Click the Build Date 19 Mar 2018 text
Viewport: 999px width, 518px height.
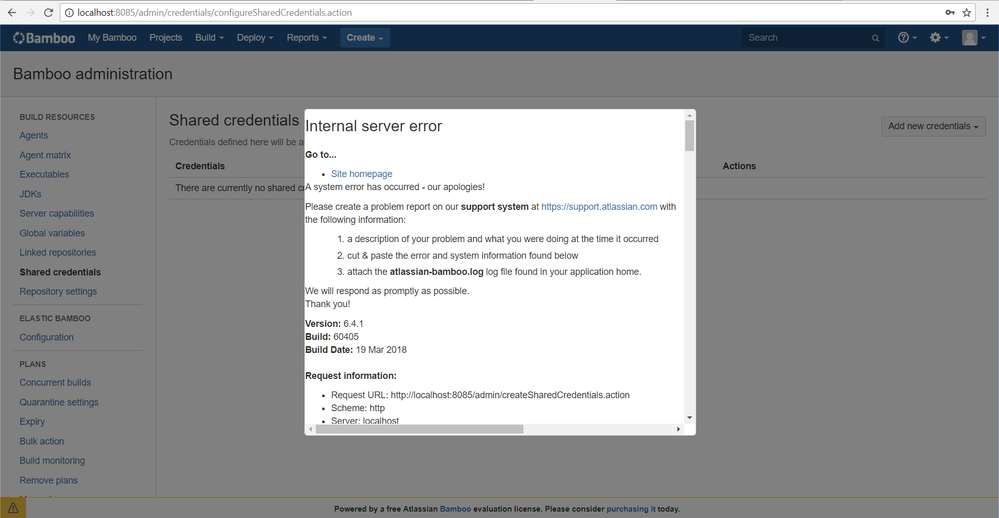(x=356, y=350)
